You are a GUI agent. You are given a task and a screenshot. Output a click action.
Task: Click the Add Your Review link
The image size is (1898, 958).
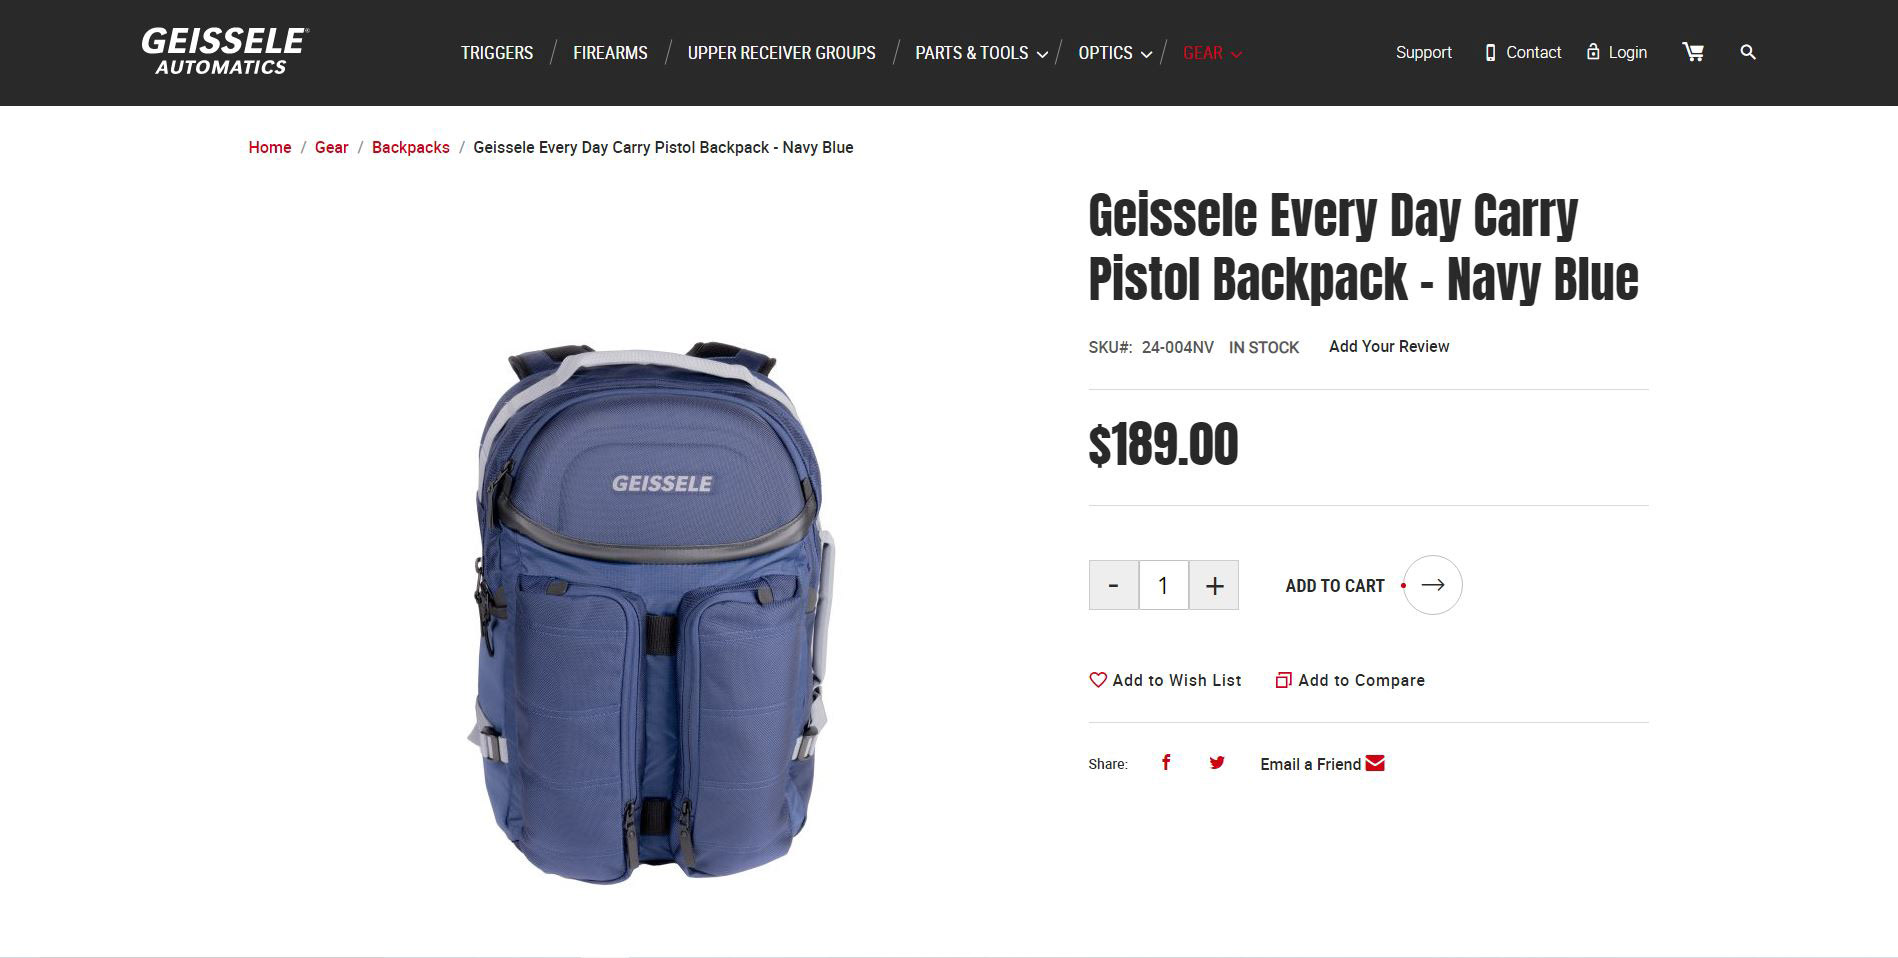[x=1389, y=346]
